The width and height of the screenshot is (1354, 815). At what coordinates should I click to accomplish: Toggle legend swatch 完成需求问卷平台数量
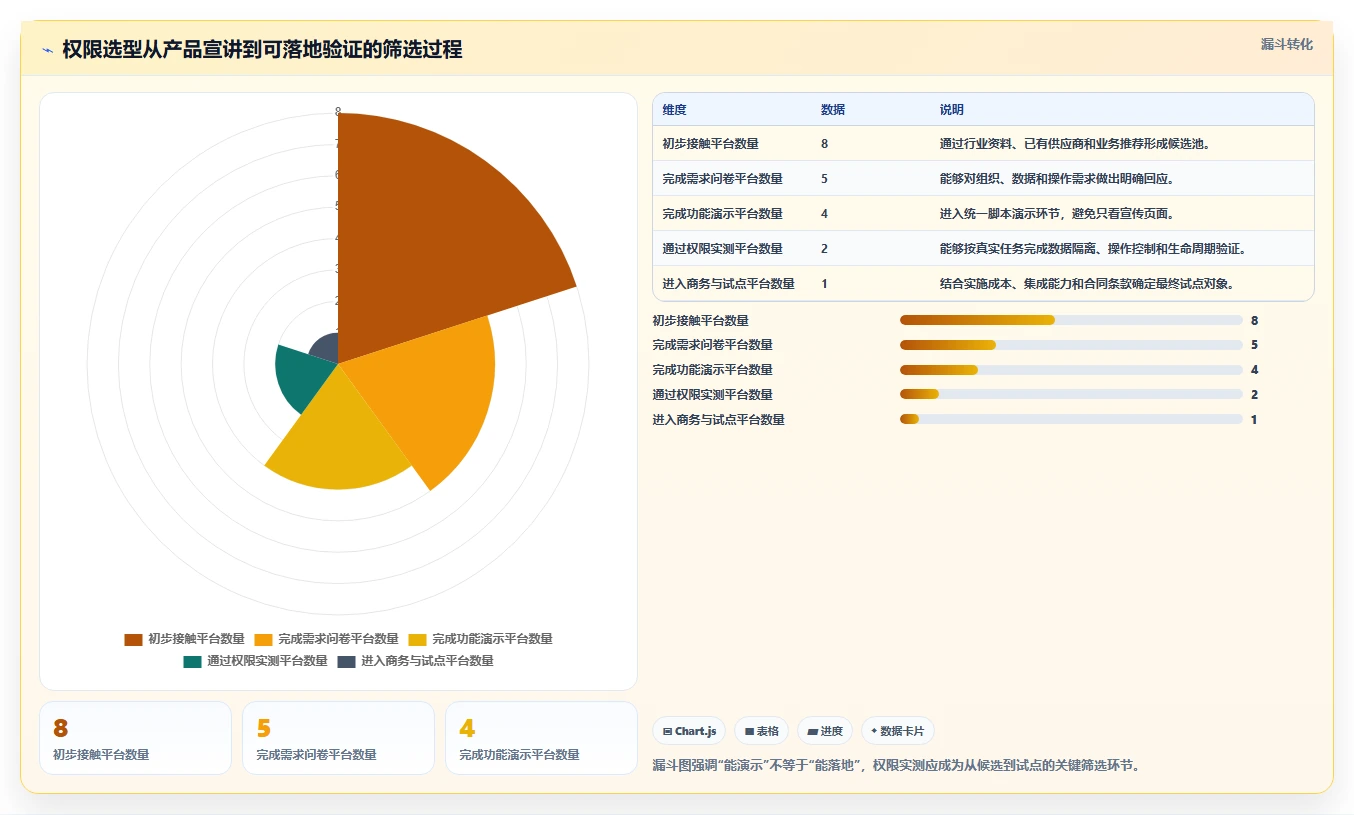264,639
